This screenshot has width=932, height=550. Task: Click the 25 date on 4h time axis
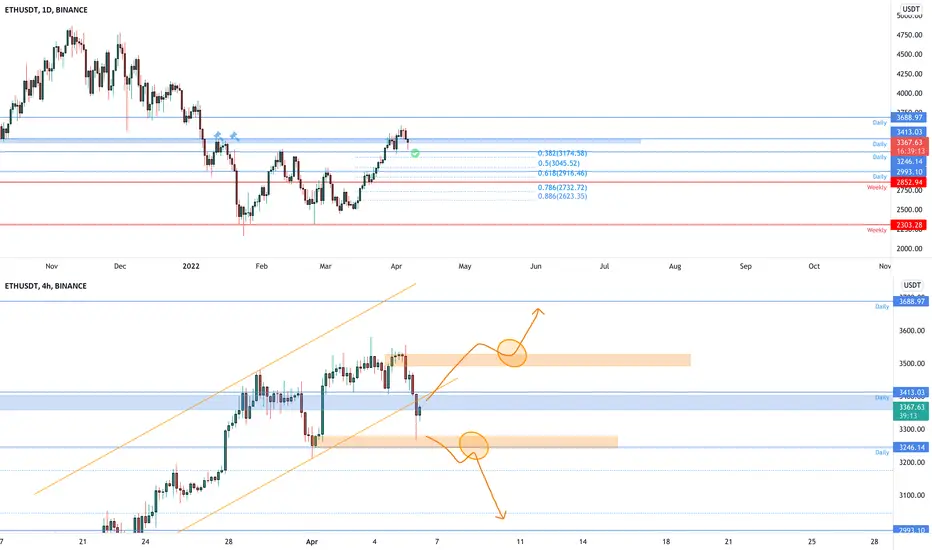pyautogui.click(x=812, y=542)
